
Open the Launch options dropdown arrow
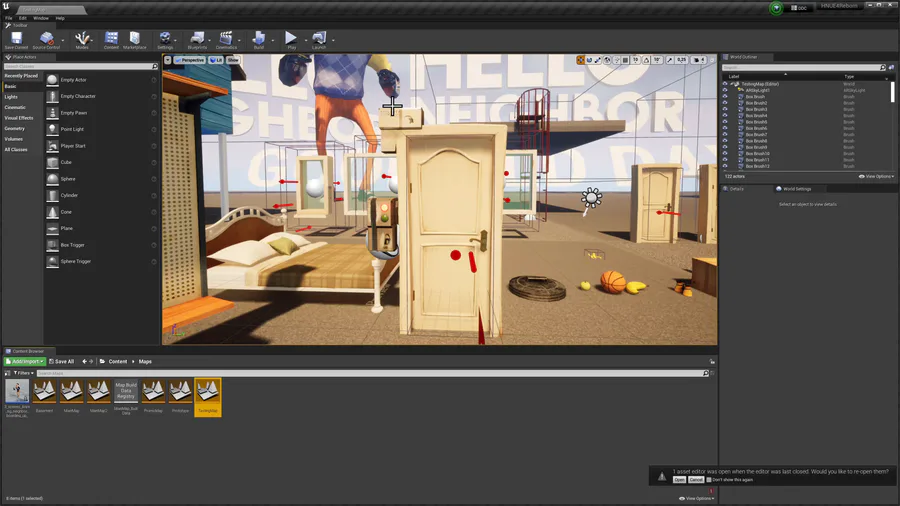pos(333,40)
